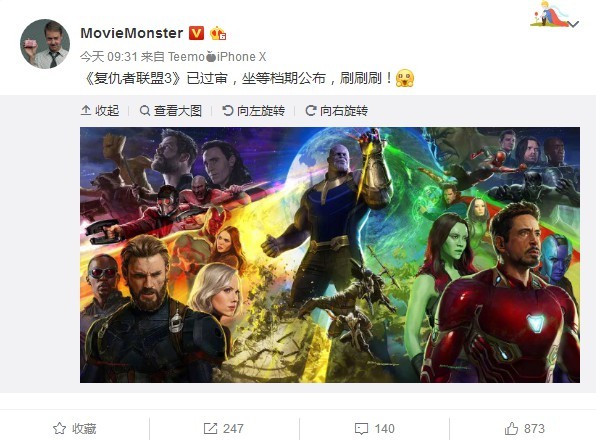The height and width of the screenshot is (441, 596).
Task: Open the Teemo iPhone X source link
Action: (x=217, y=57)
